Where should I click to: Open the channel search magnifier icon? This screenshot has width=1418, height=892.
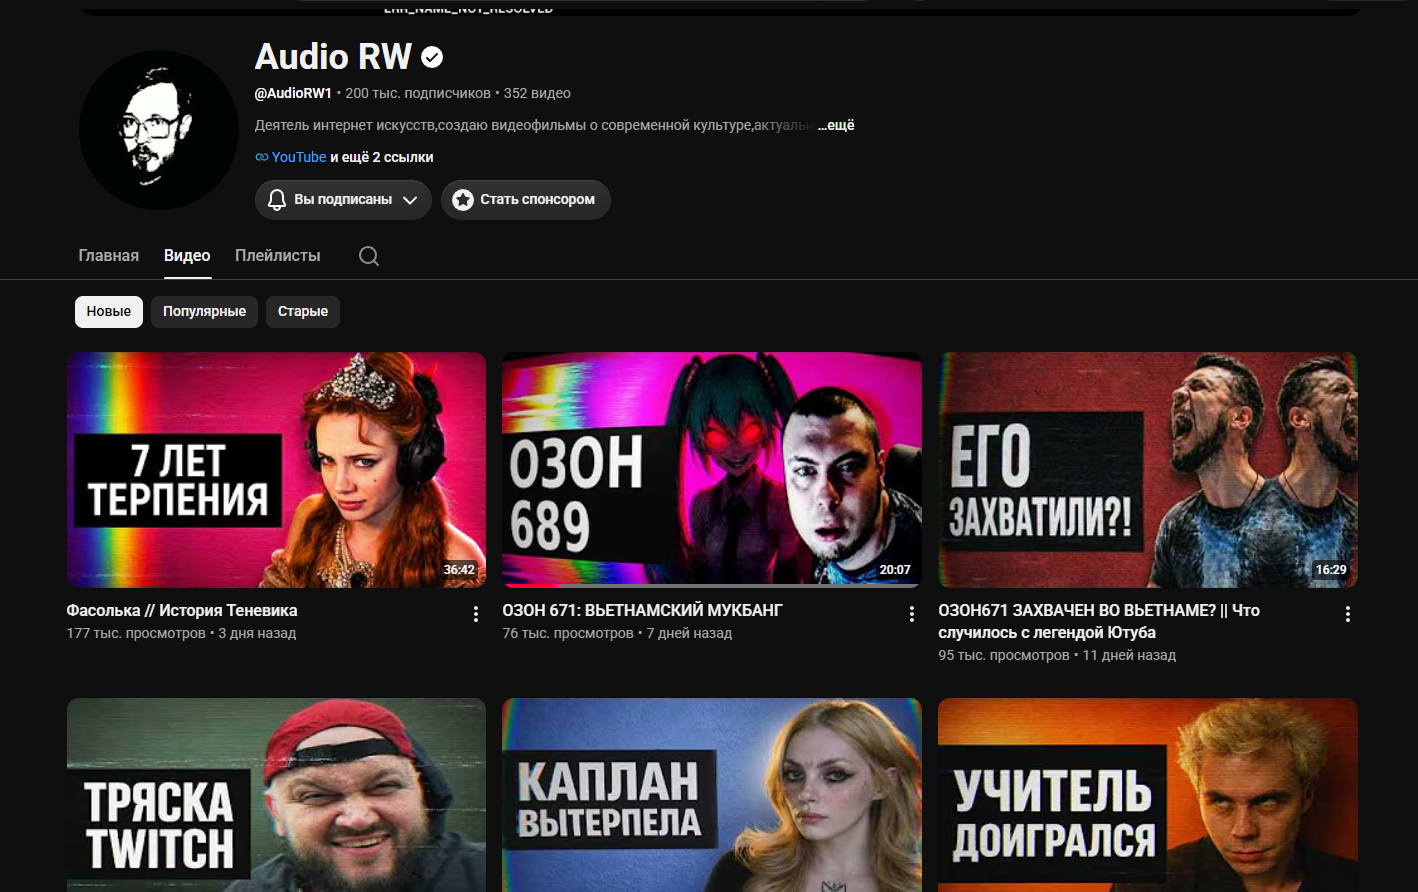click(x=369, y=256)
